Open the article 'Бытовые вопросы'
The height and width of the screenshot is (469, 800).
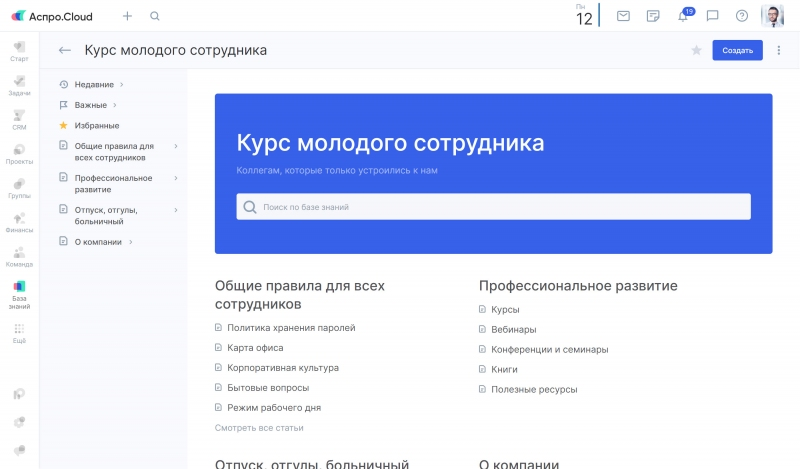click(268, 387)
